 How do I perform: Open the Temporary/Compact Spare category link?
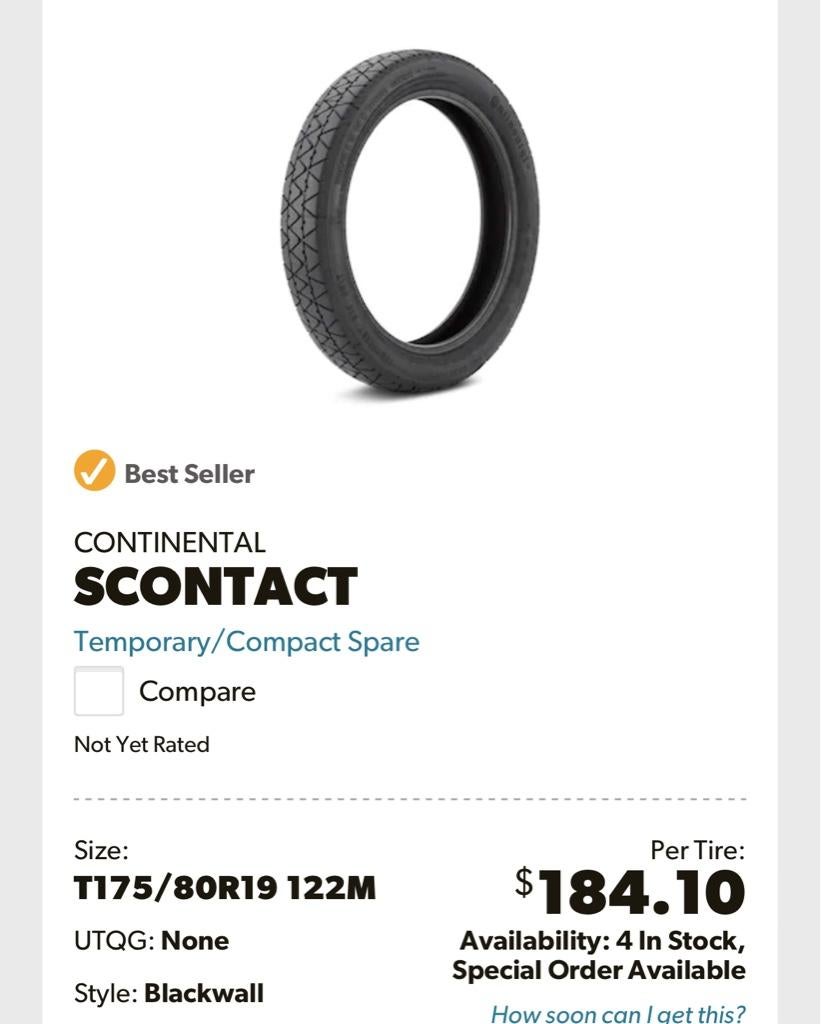247,641
